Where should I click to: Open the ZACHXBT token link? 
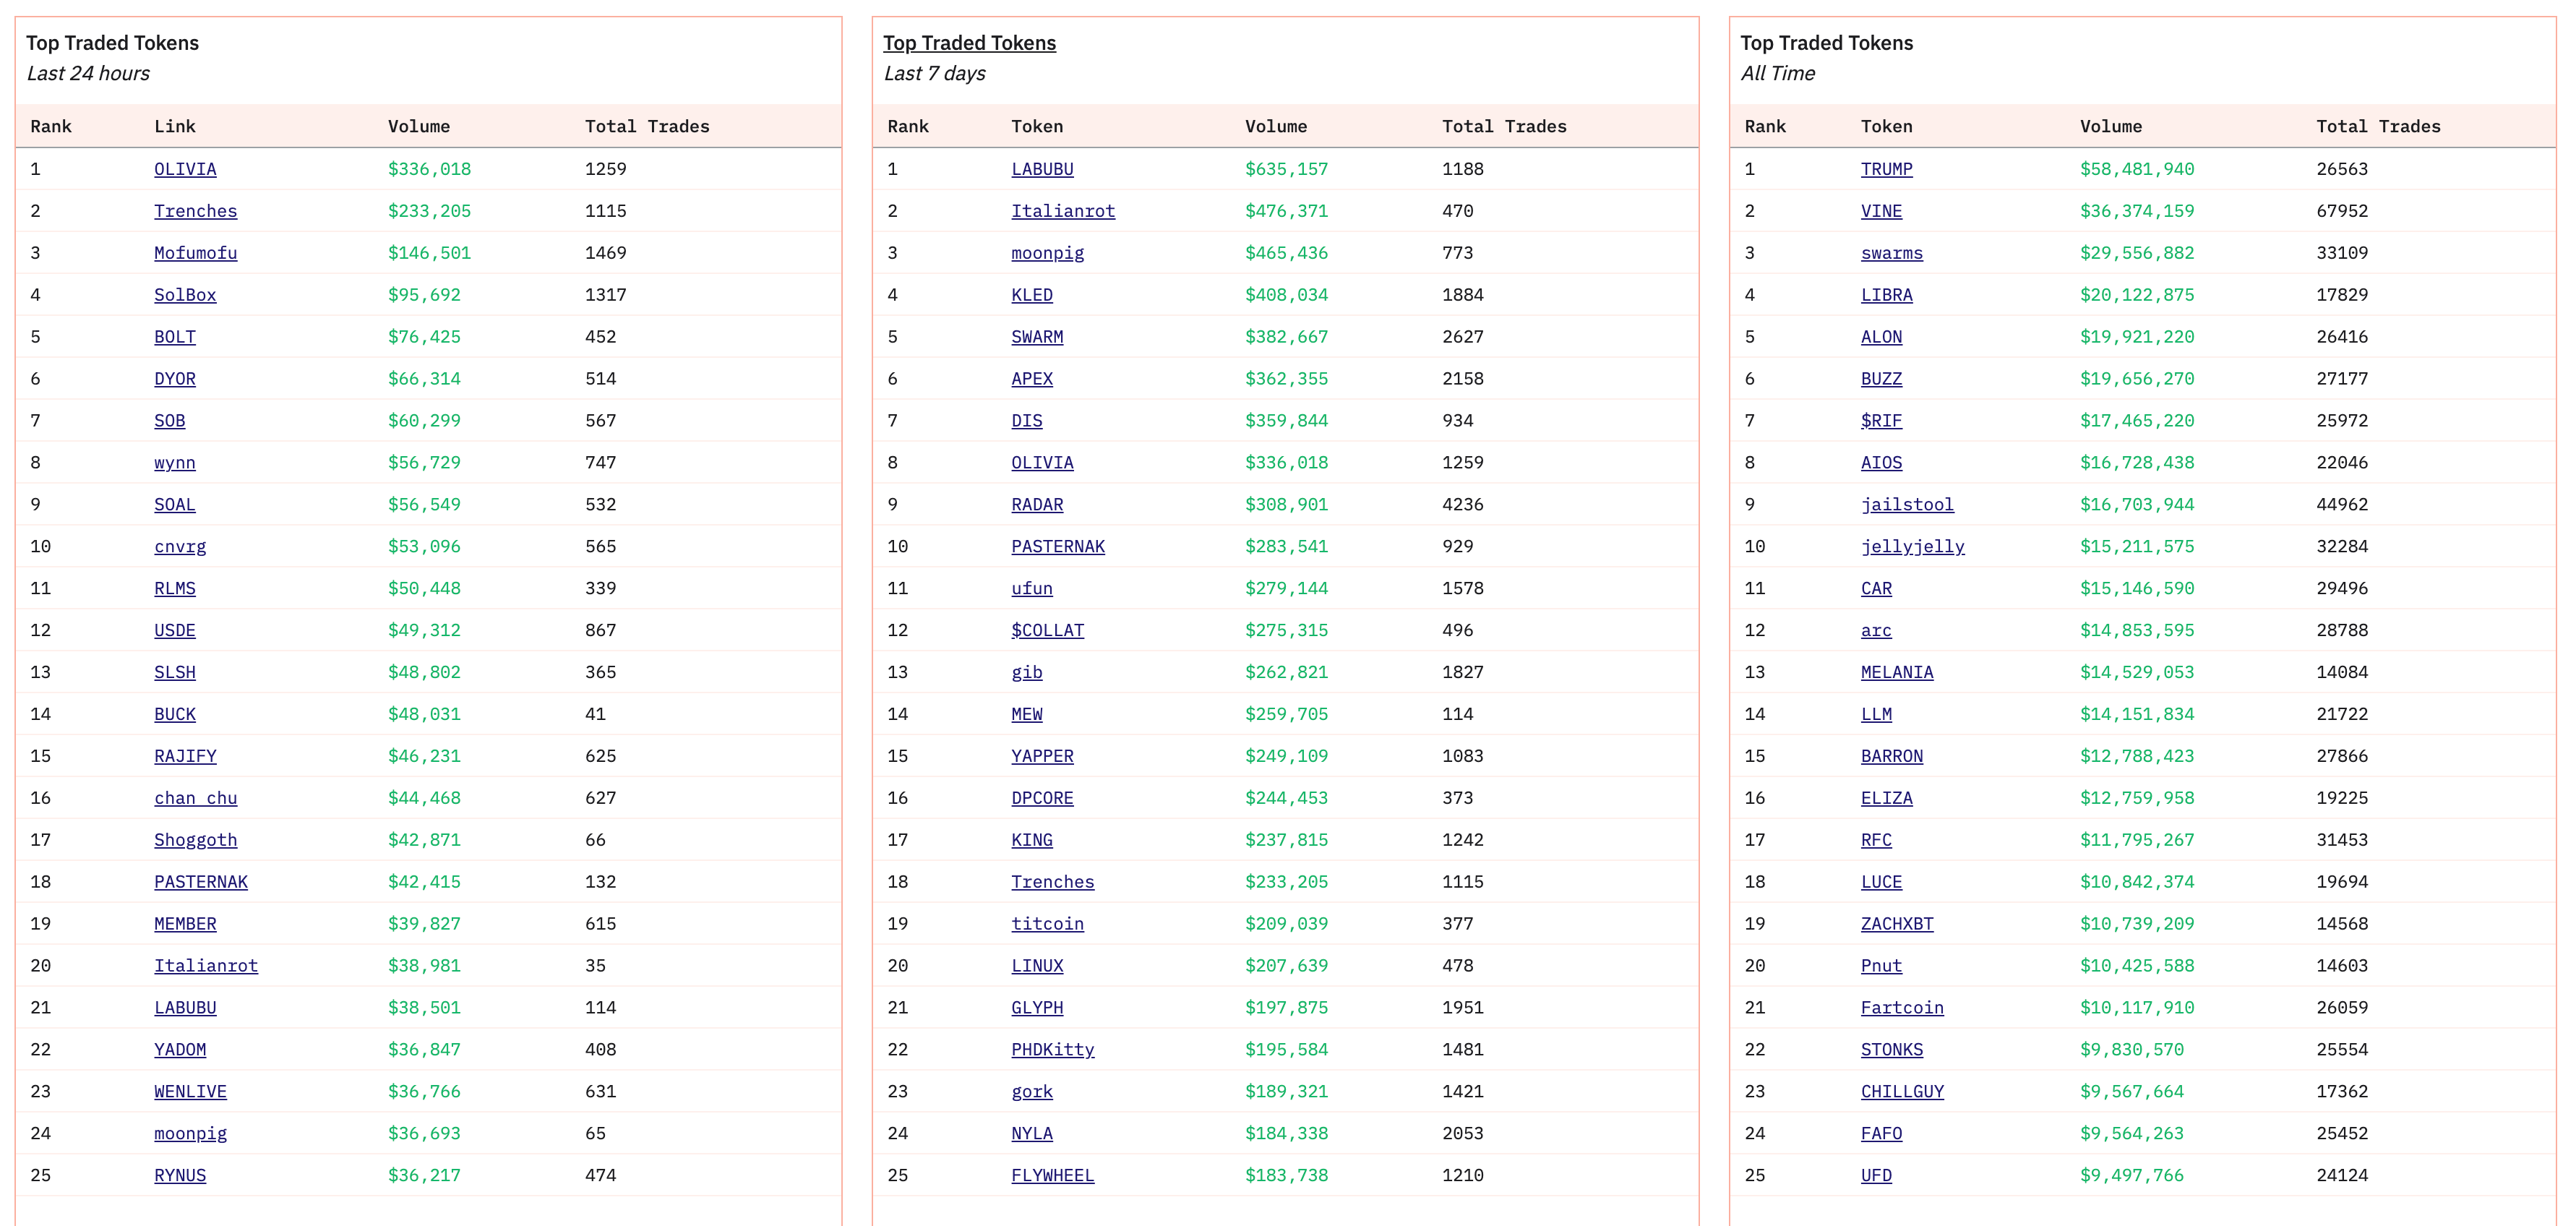(x=1896, y=924)
